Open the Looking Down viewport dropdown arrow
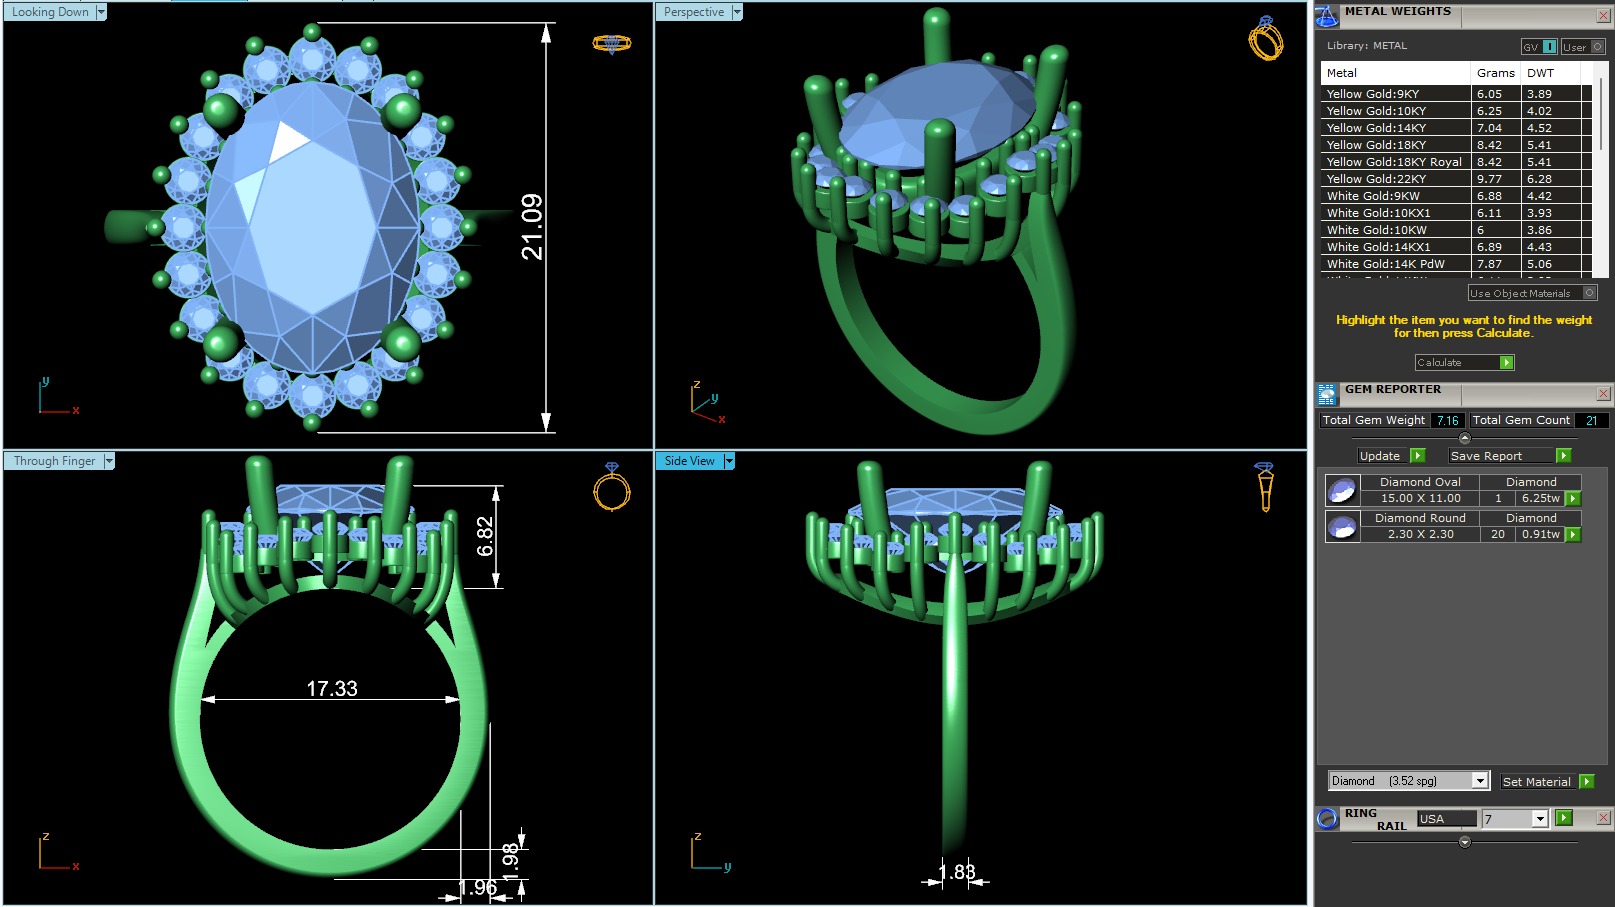The height and width of the screenshot is (907, 1615). (x=101, y=12)
